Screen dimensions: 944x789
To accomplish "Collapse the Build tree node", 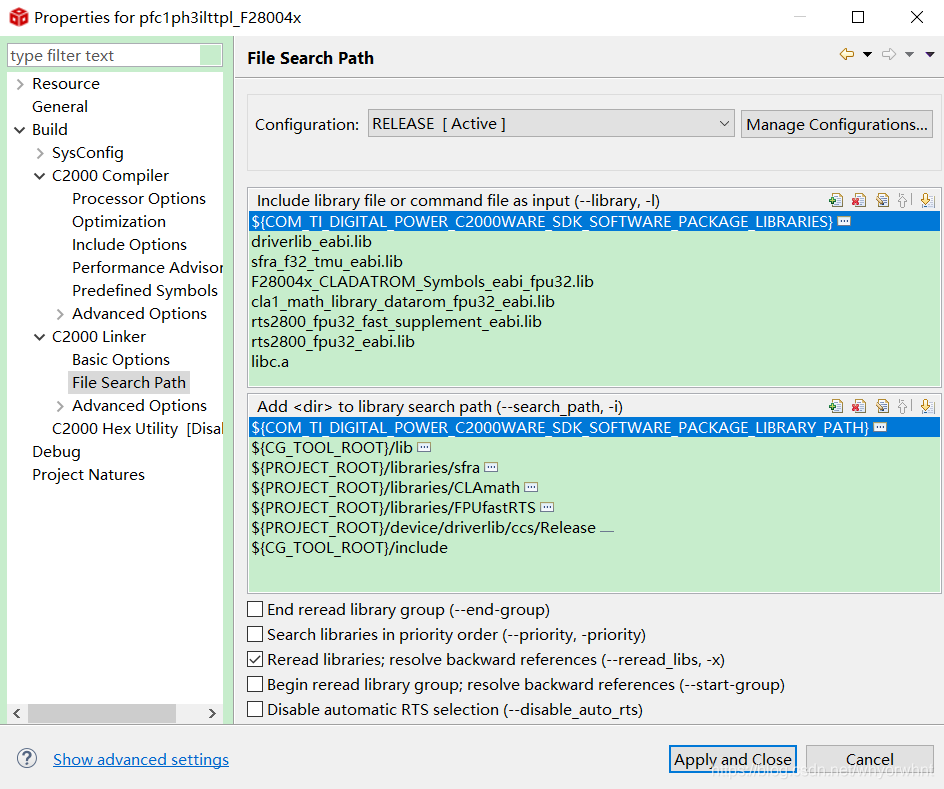I will click(x=20, y=129).
